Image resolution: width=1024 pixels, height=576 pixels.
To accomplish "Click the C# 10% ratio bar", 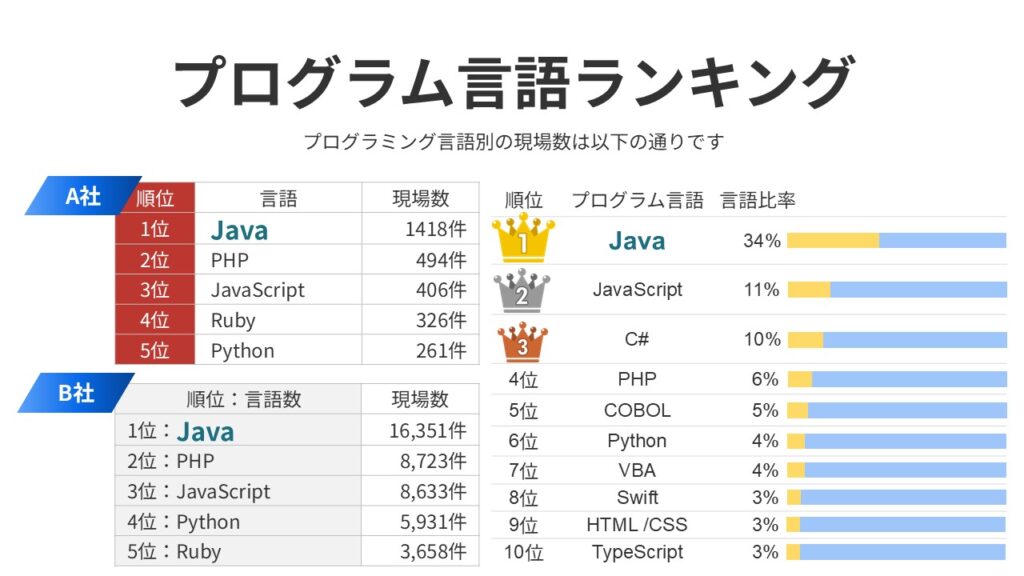I will tap(896, 340).
